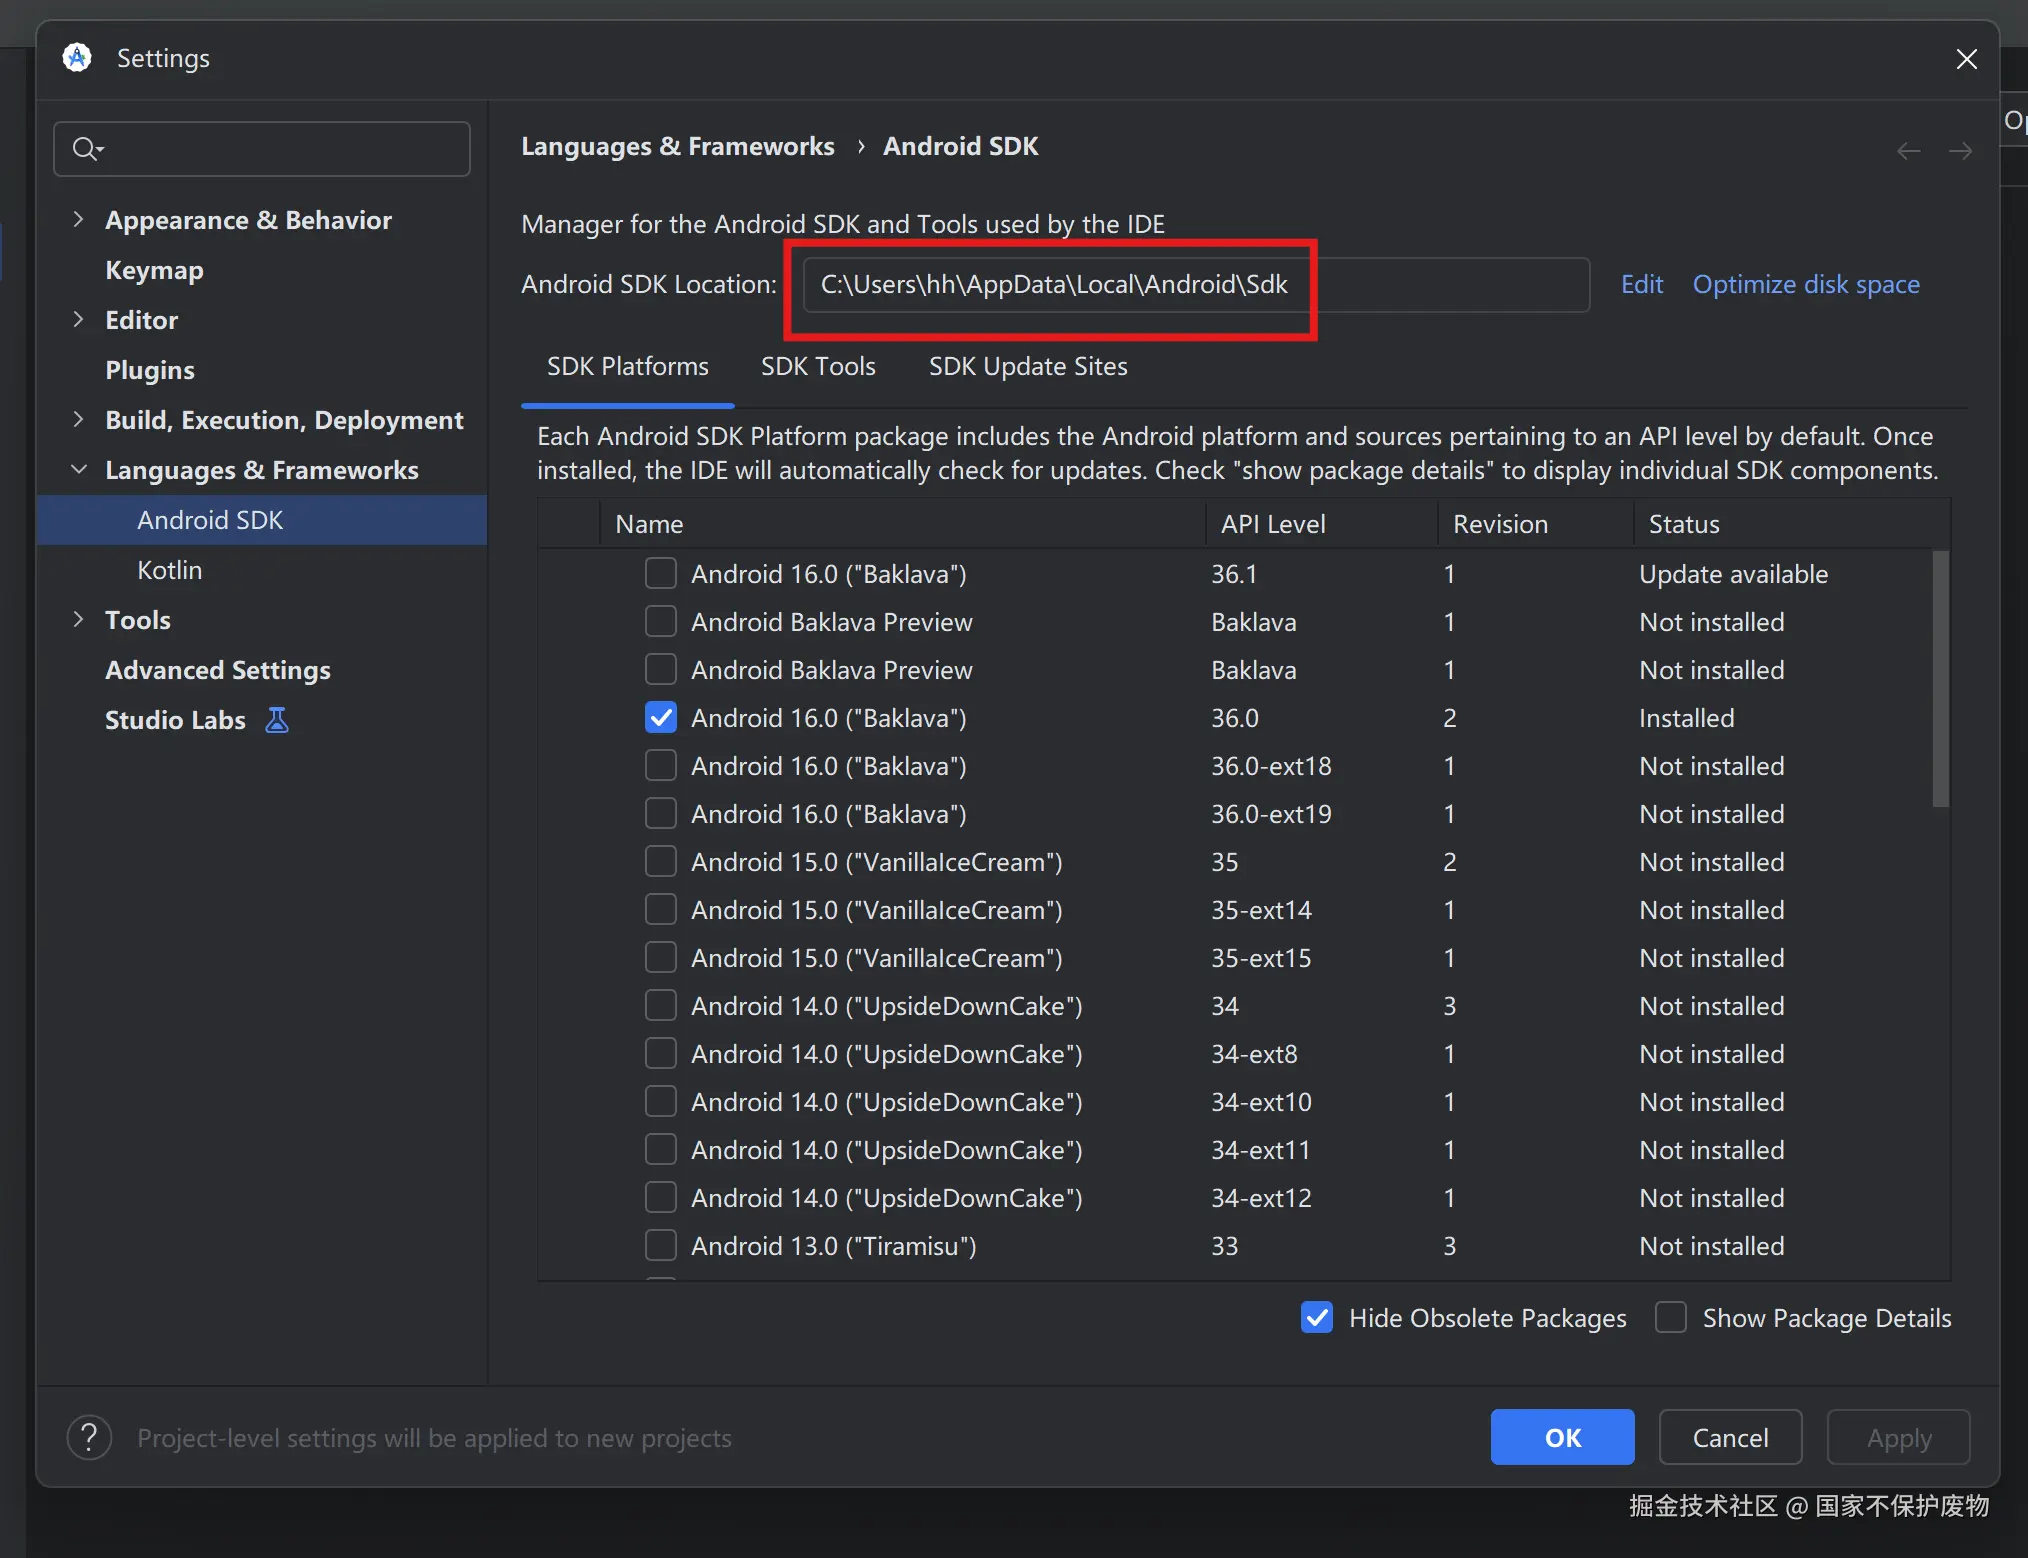Screen dimensions: 2028x1558
Task: Check the box for API level 36.0-ext19
Action: point(660,814)
